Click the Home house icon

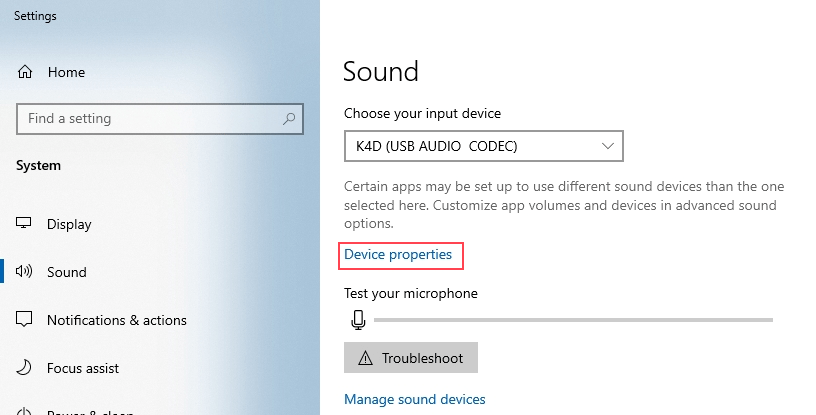[x=25, y=72]
